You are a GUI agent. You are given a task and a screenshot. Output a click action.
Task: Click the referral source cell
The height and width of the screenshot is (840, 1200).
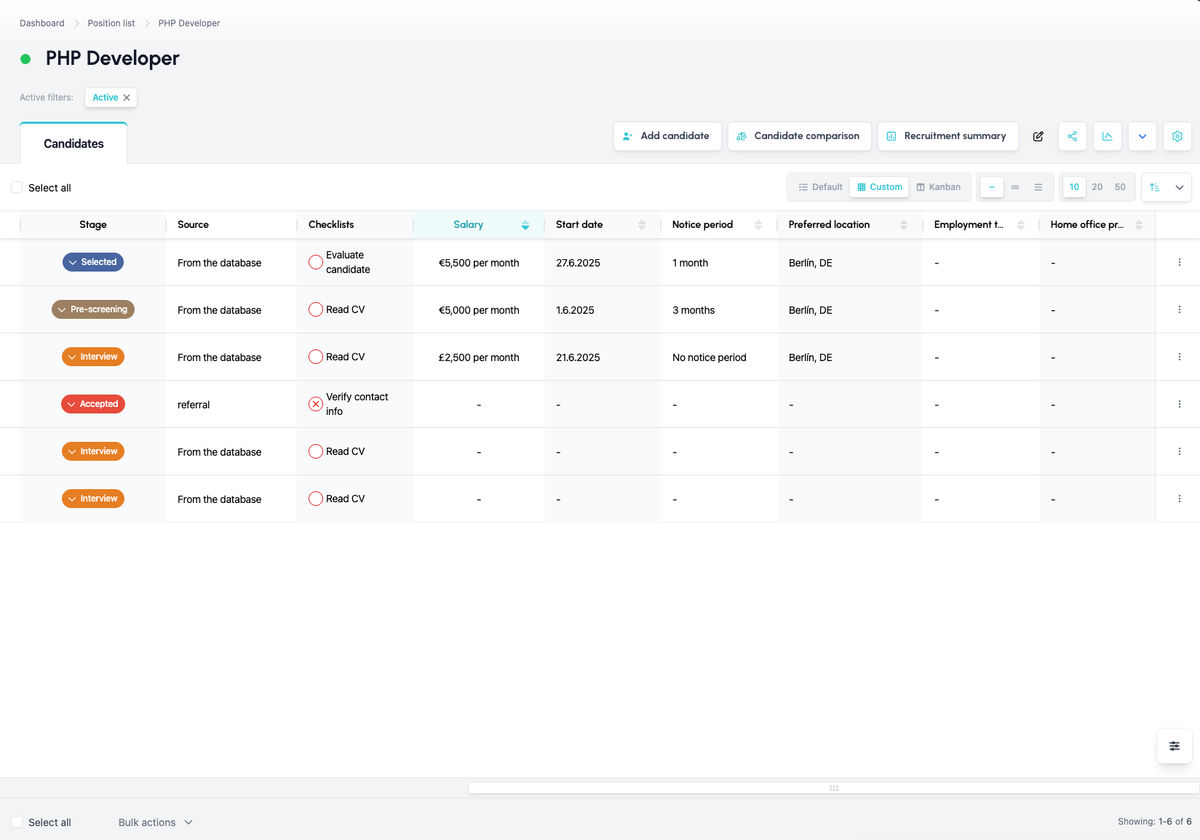[231, 405]
